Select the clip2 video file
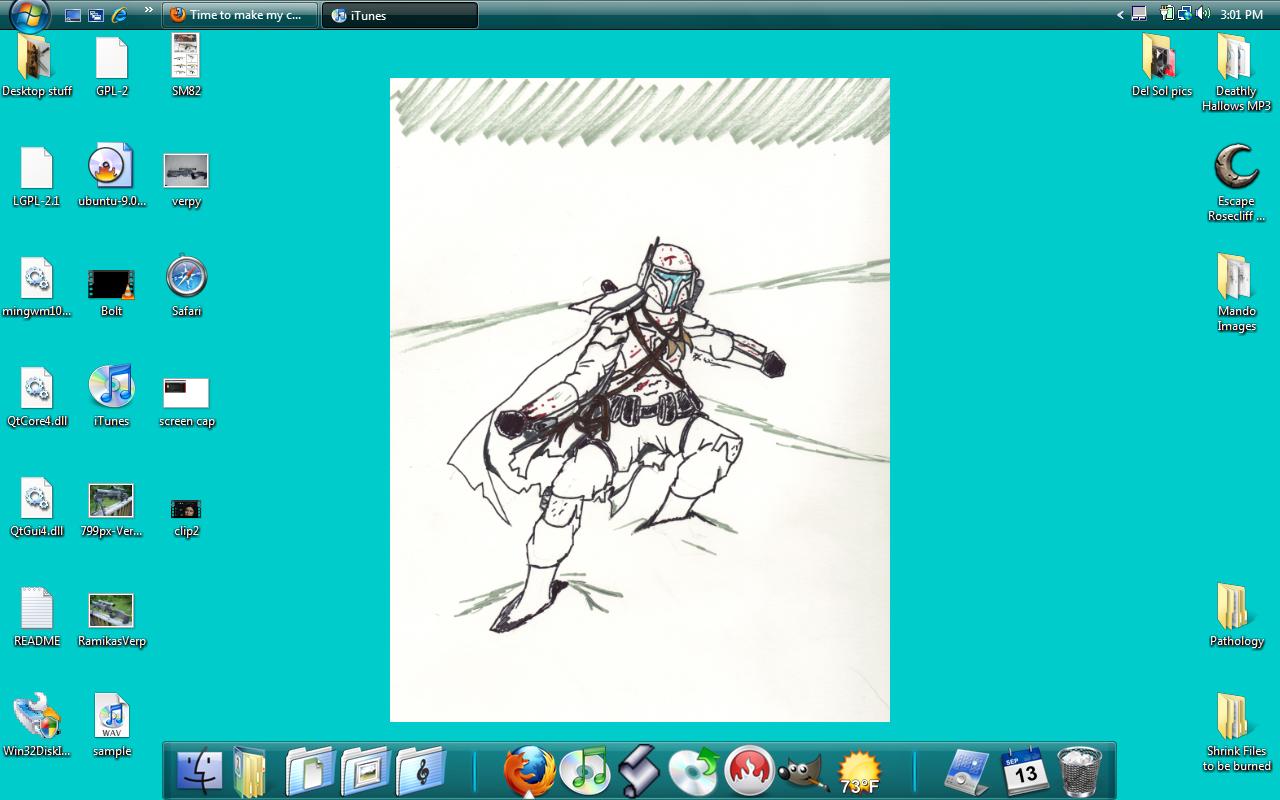Screen dimensions: 1280x800 pos(186,517)
